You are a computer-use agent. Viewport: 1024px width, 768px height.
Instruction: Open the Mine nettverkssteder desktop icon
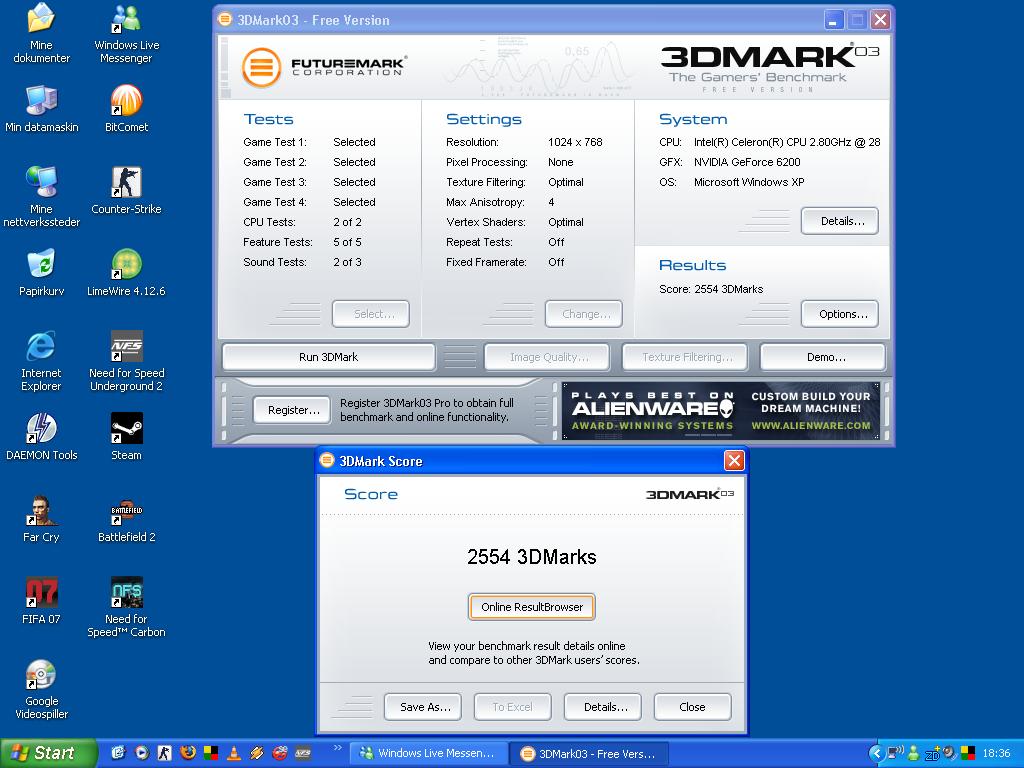click(x=41, y=196)
